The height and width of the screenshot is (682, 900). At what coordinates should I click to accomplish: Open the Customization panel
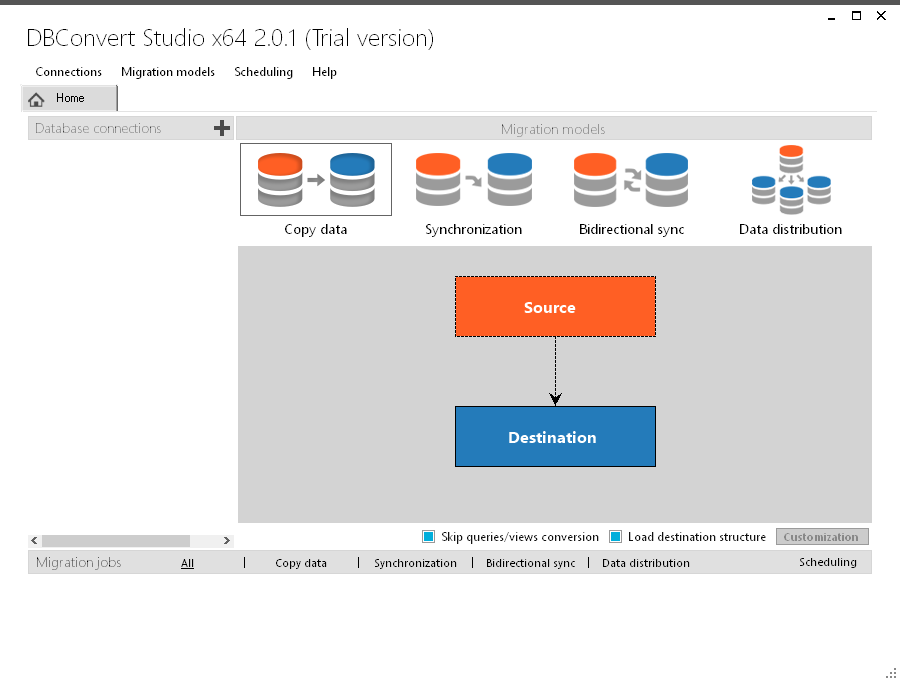tap(822, 536)
